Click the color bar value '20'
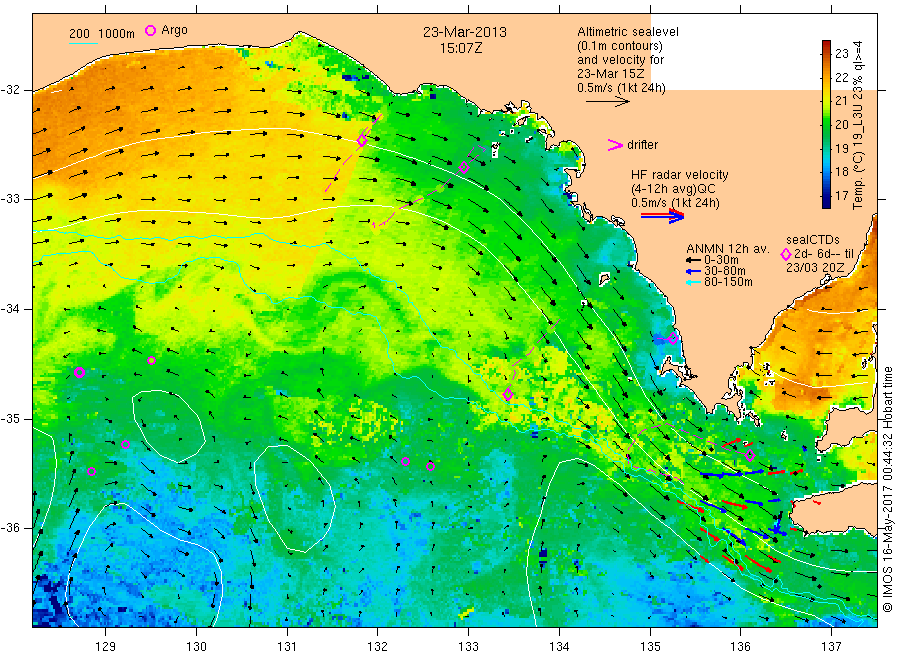 [841, 125]
